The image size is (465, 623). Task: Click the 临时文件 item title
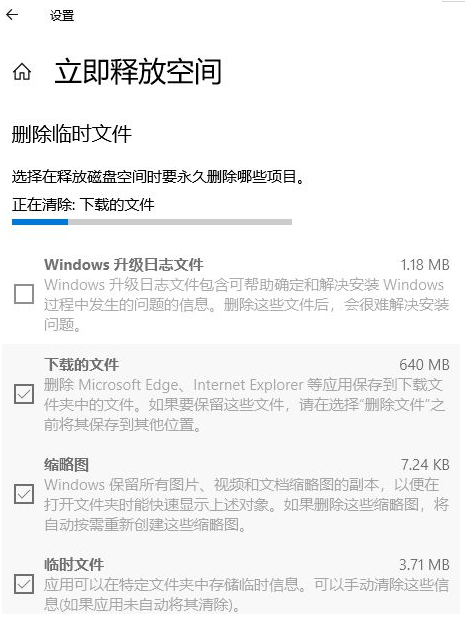[x=74, y=564]
